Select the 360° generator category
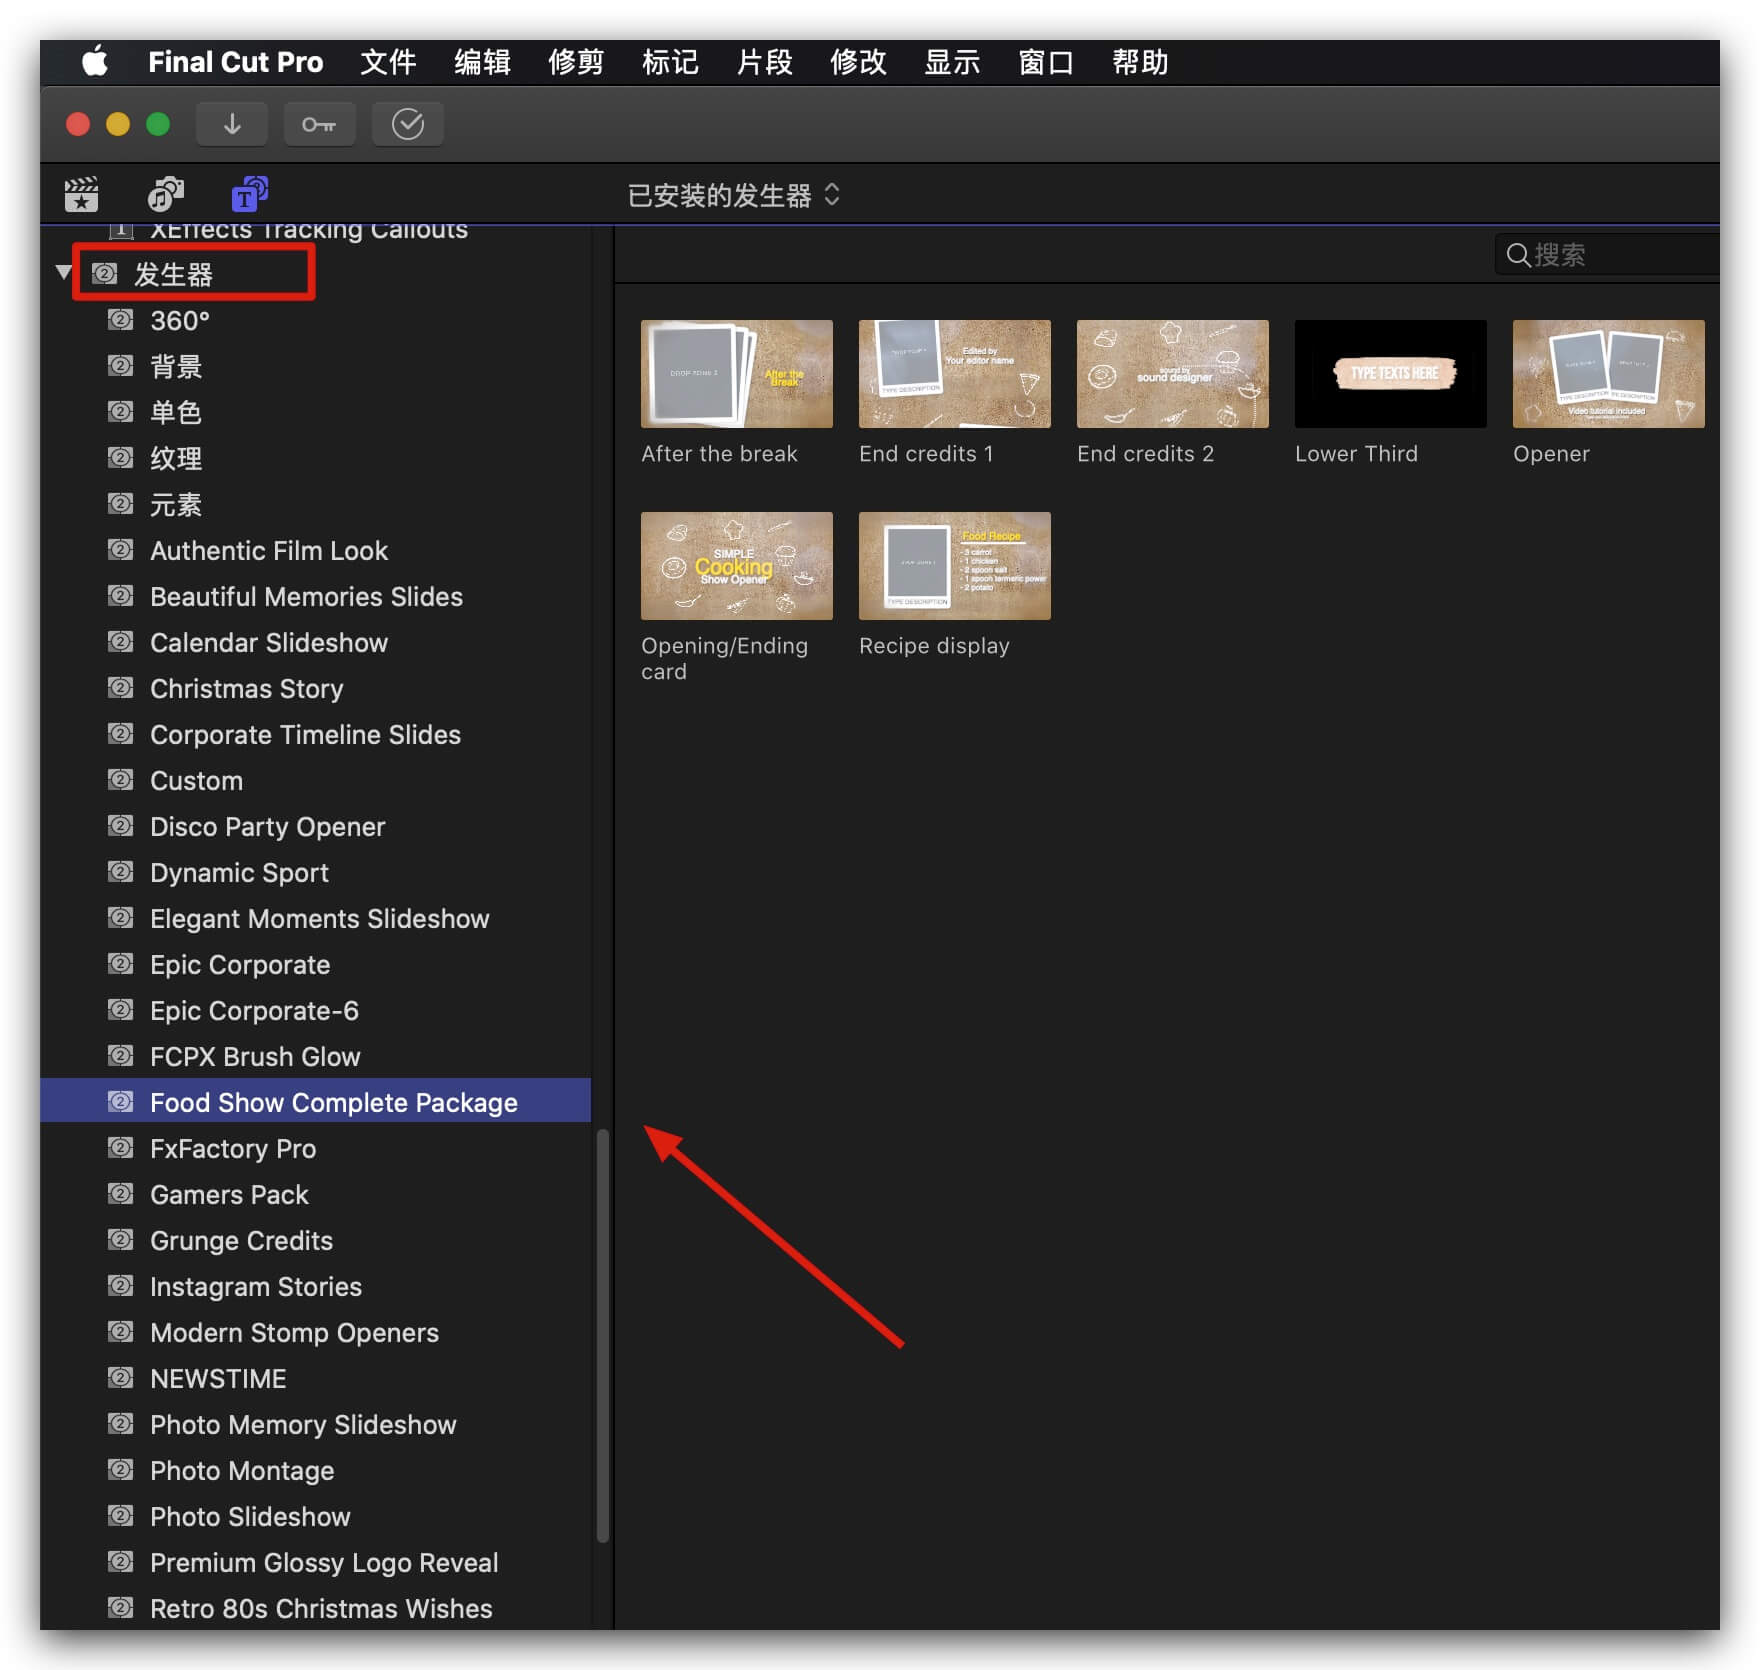 [315, 320]
